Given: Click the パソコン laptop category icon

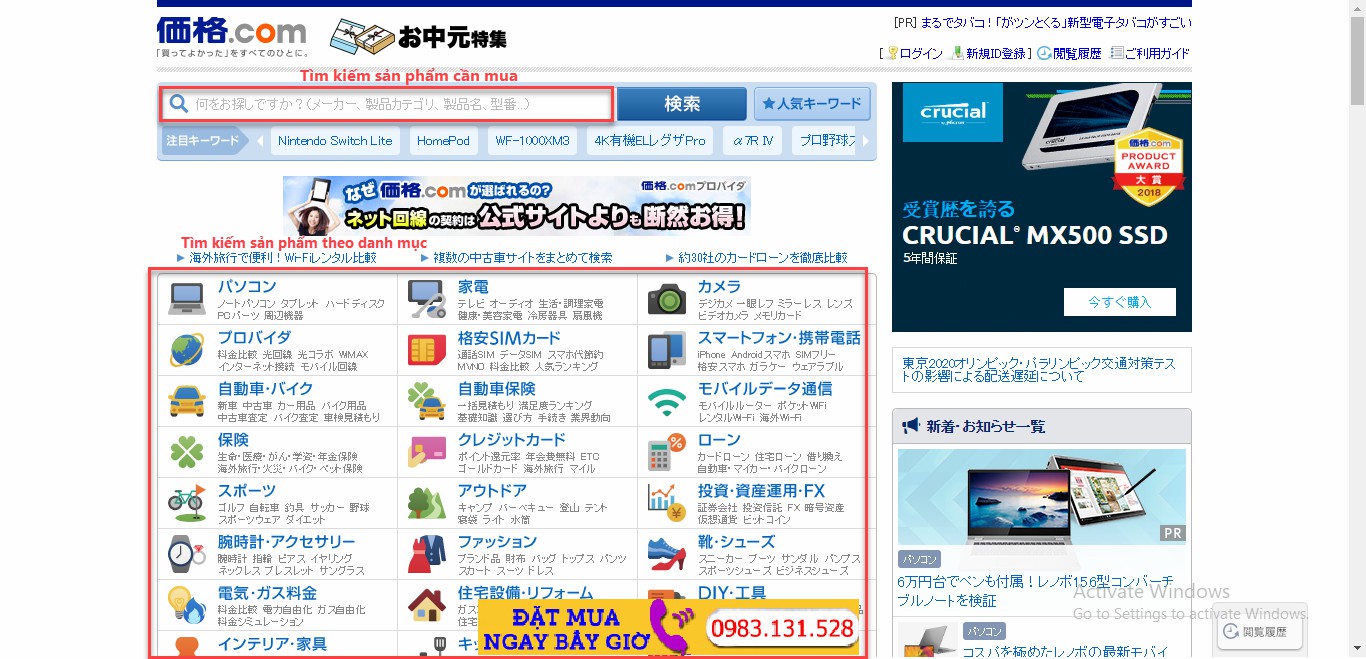Looking at the screenshot, I should 187,298.
